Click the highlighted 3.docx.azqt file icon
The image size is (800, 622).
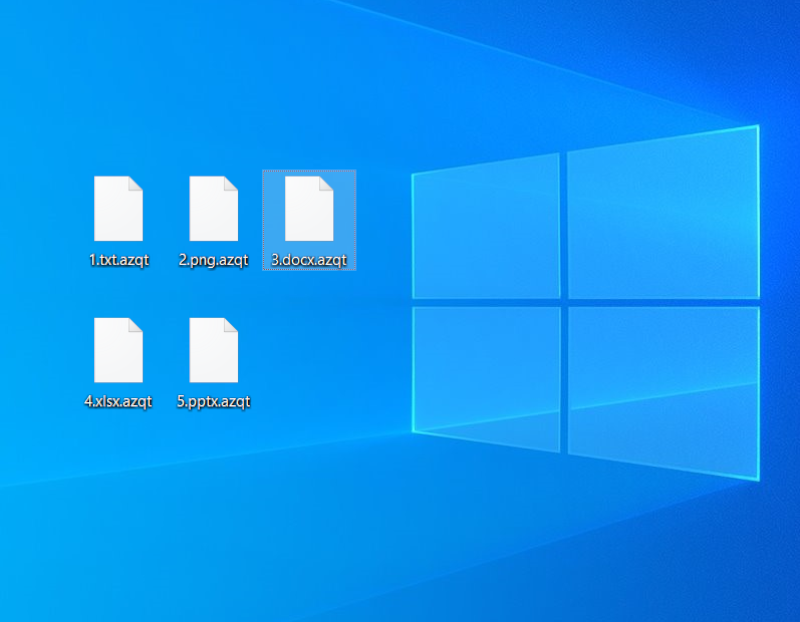pyautogui.click(x=309, y=208)
